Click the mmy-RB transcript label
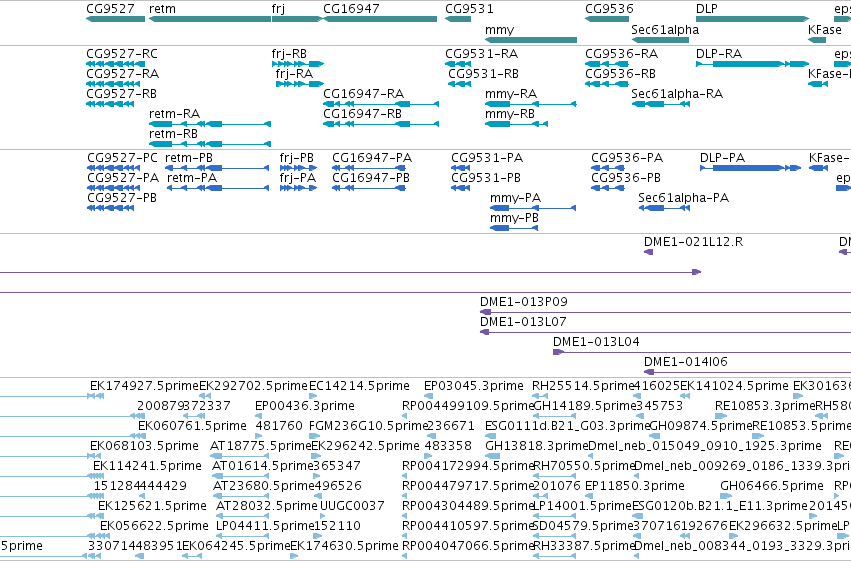The image size is (851, 561). point(510,114)
